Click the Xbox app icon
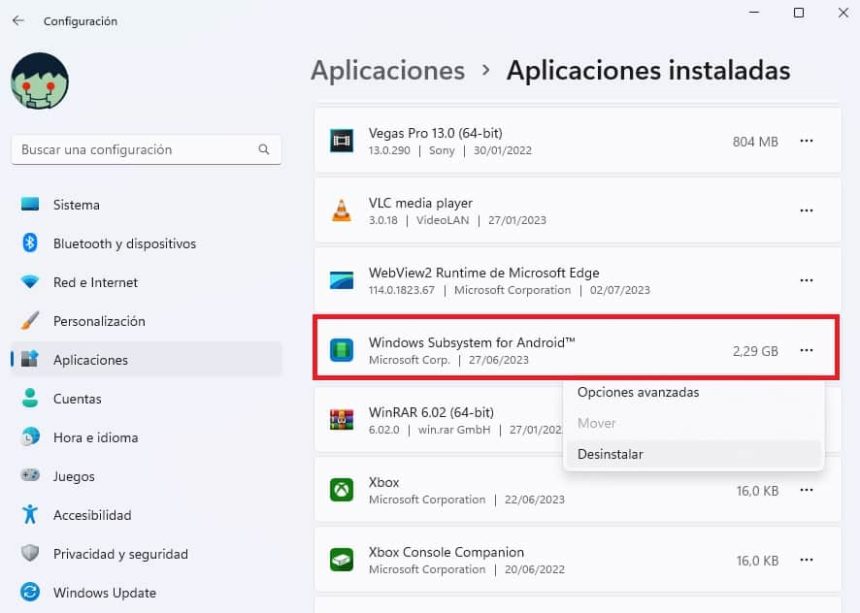Image resolution: width=860 pixels, height=613 pixels. [341, 490]
